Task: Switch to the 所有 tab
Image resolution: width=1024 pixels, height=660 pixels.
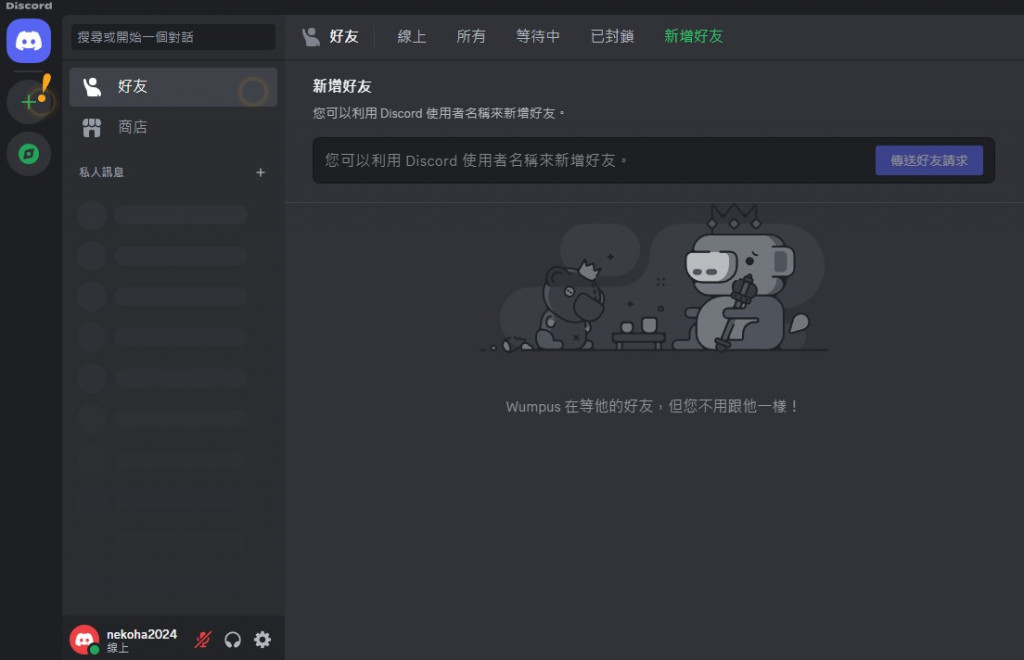Action: pos(471,37)
